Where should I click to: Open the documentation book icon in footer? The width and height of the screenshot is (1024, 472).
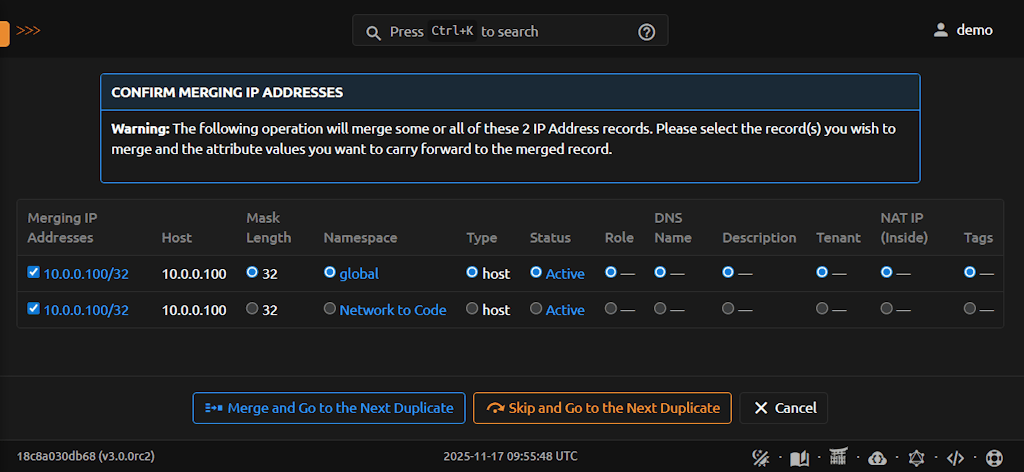pyautogui.click(x=799, y=457)
